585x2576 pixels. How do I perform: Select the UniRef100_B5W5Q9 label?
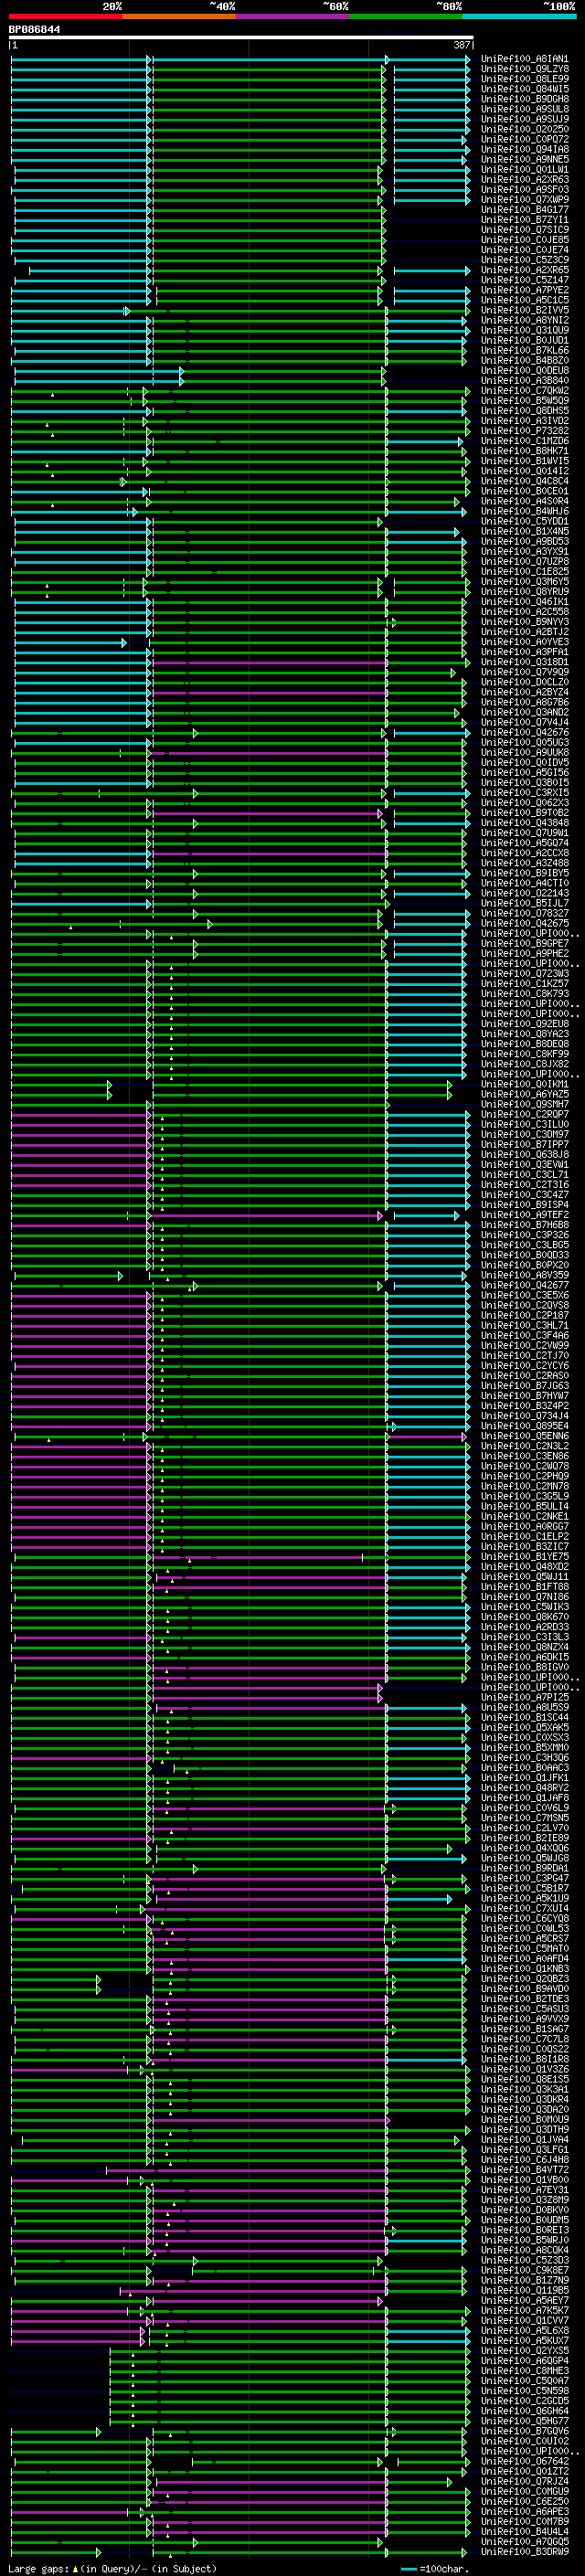525,401
